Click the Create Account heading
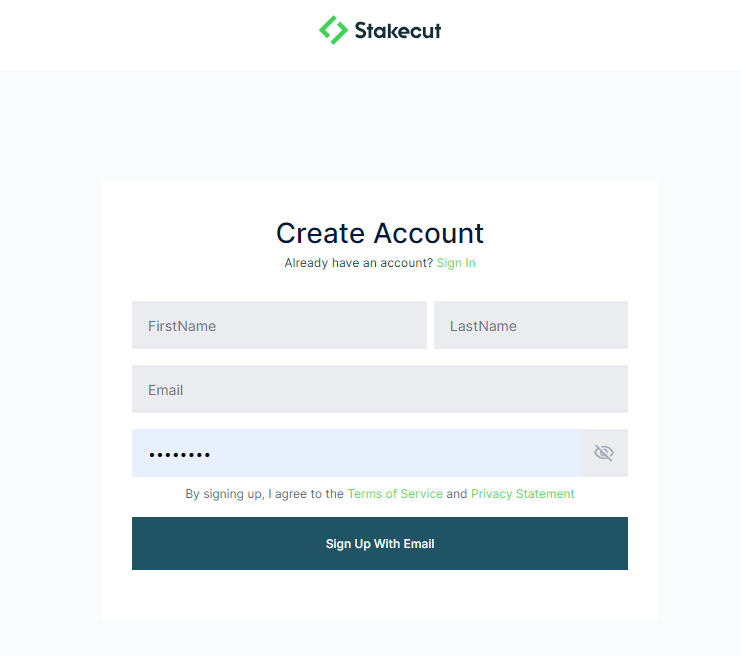 click(x=380, y=233)
